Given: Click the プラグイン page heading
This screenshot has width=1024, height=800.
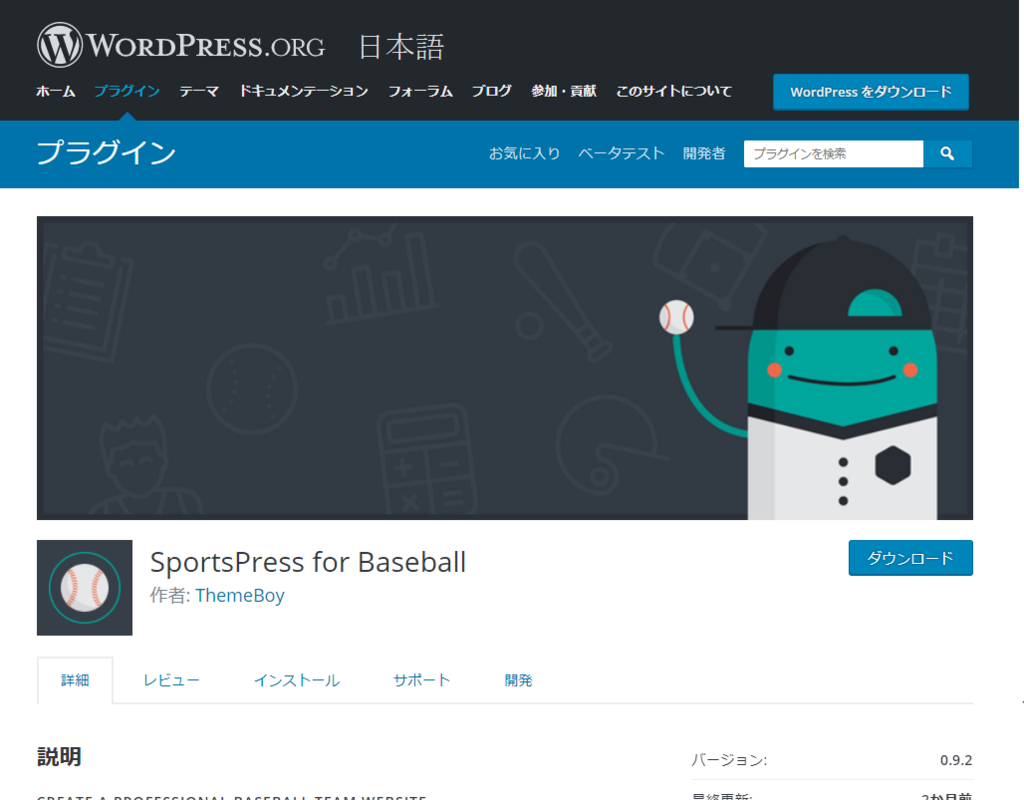Looking at the screenshot, I should (106, 153).
